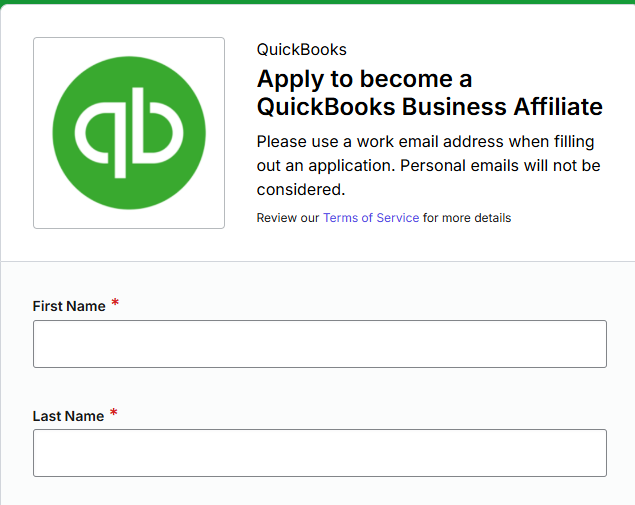Image resolution: width=635 pixels, height=505 pixels.
Task: Click the word 'considered.' in the description
Action: pos(301,190)
